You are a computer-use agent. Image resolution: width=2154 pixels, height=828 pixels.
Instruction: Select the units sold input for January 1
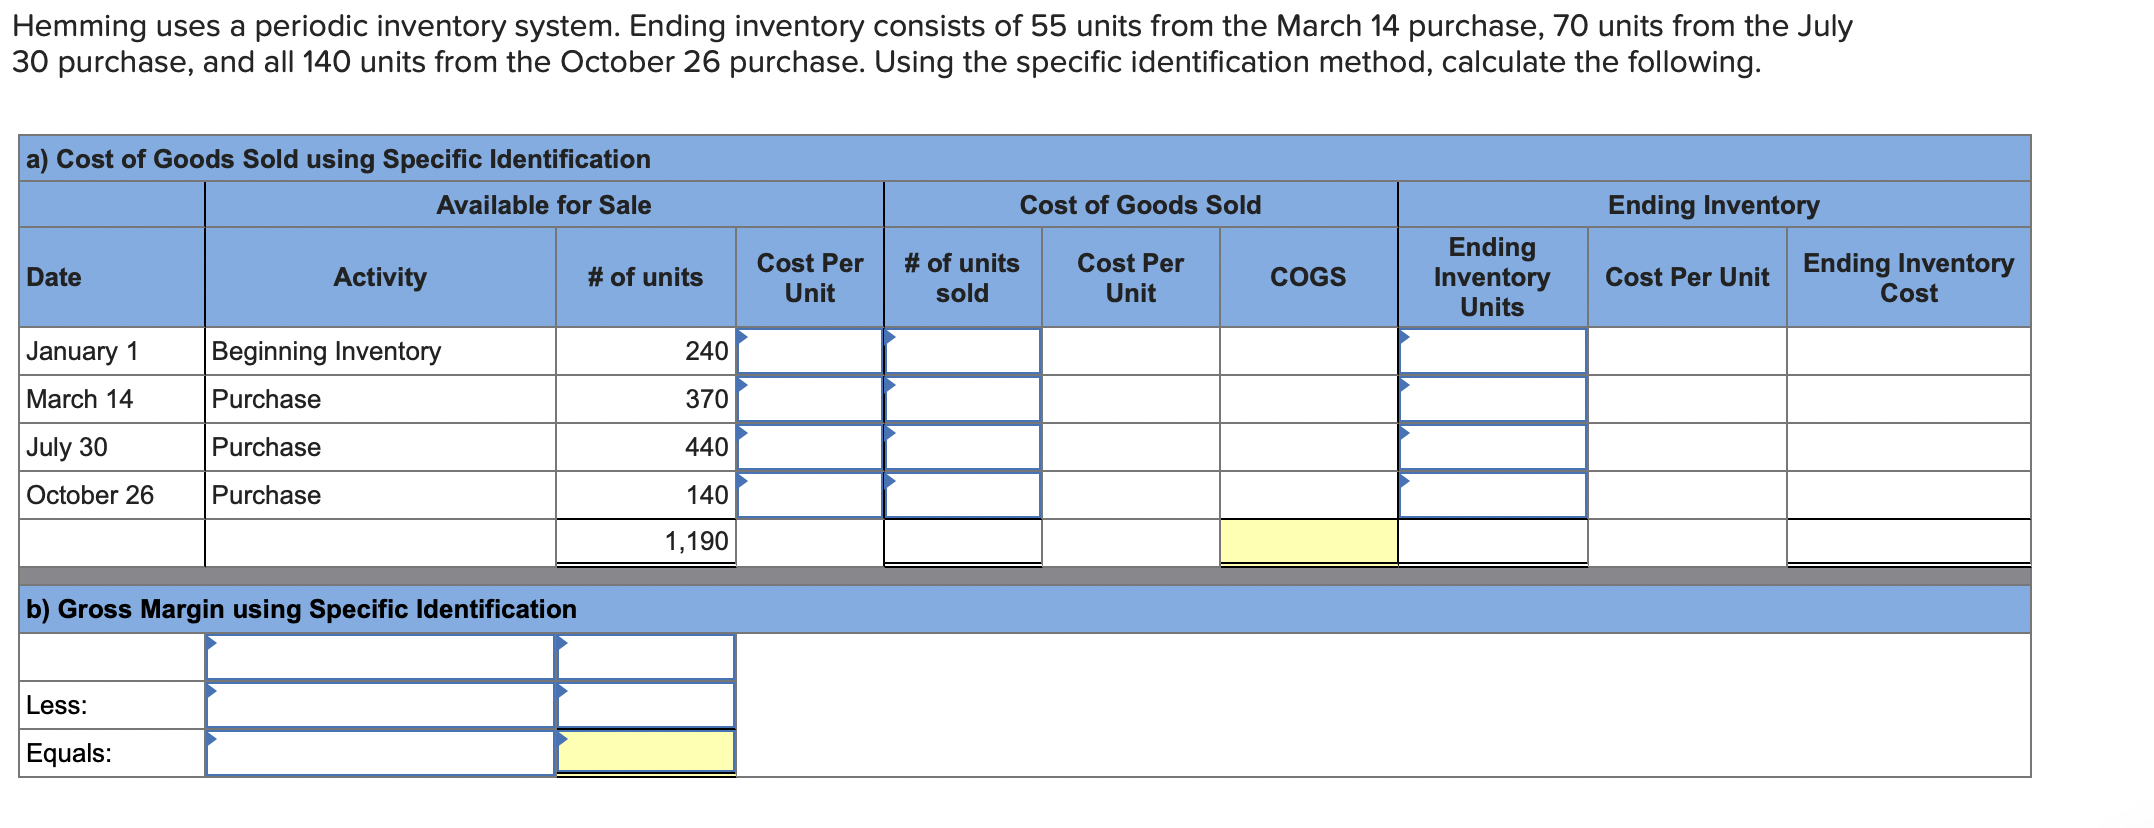pyautogui.click(x=963, y=351)
